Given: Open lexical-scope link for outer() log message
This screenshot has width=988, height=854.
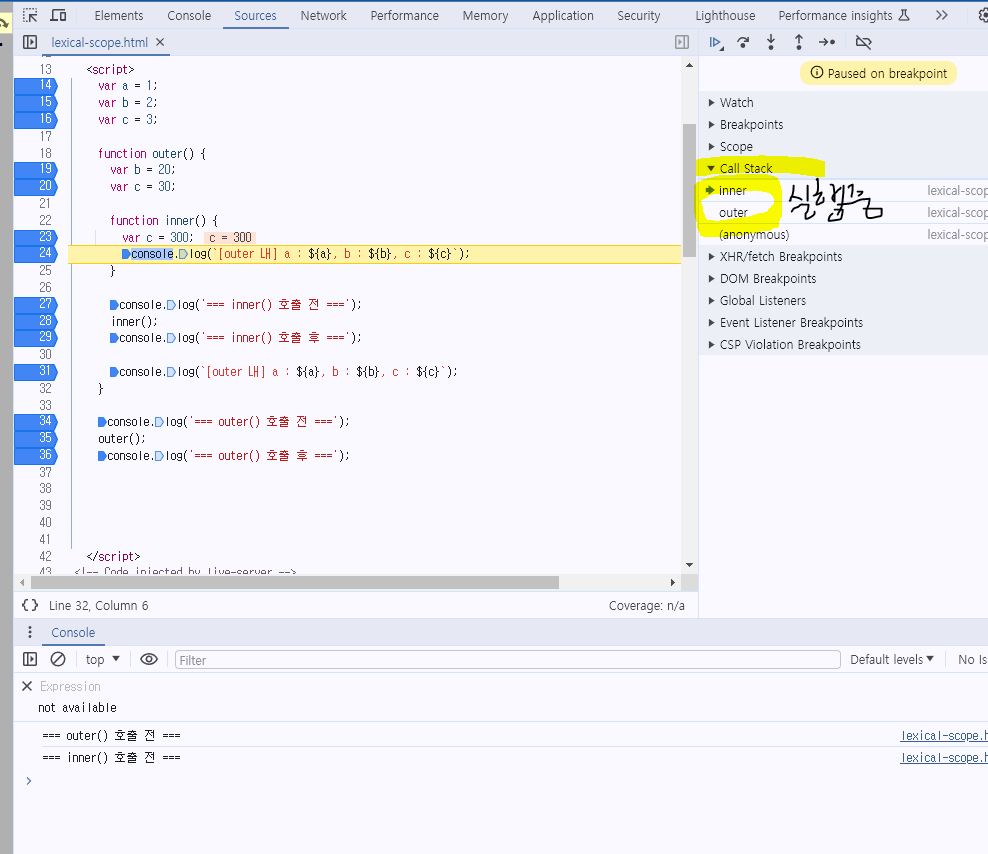Looking at the screenshot, I should pyautogui.click(x=943, y=736).
